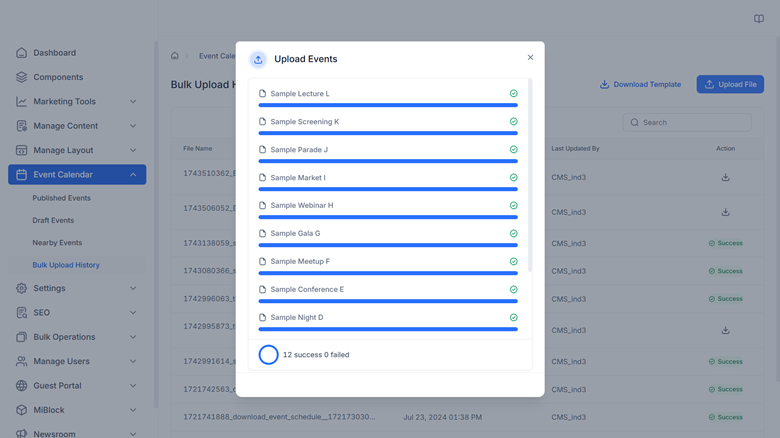Click the Event Calendar breadcrumb link
The image size is (780, 438).
click(x=217, y=56)
